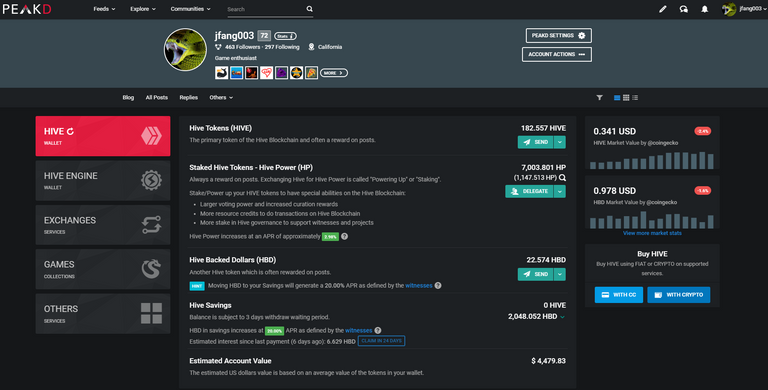Open the Account Actions menu

[557, 54]
